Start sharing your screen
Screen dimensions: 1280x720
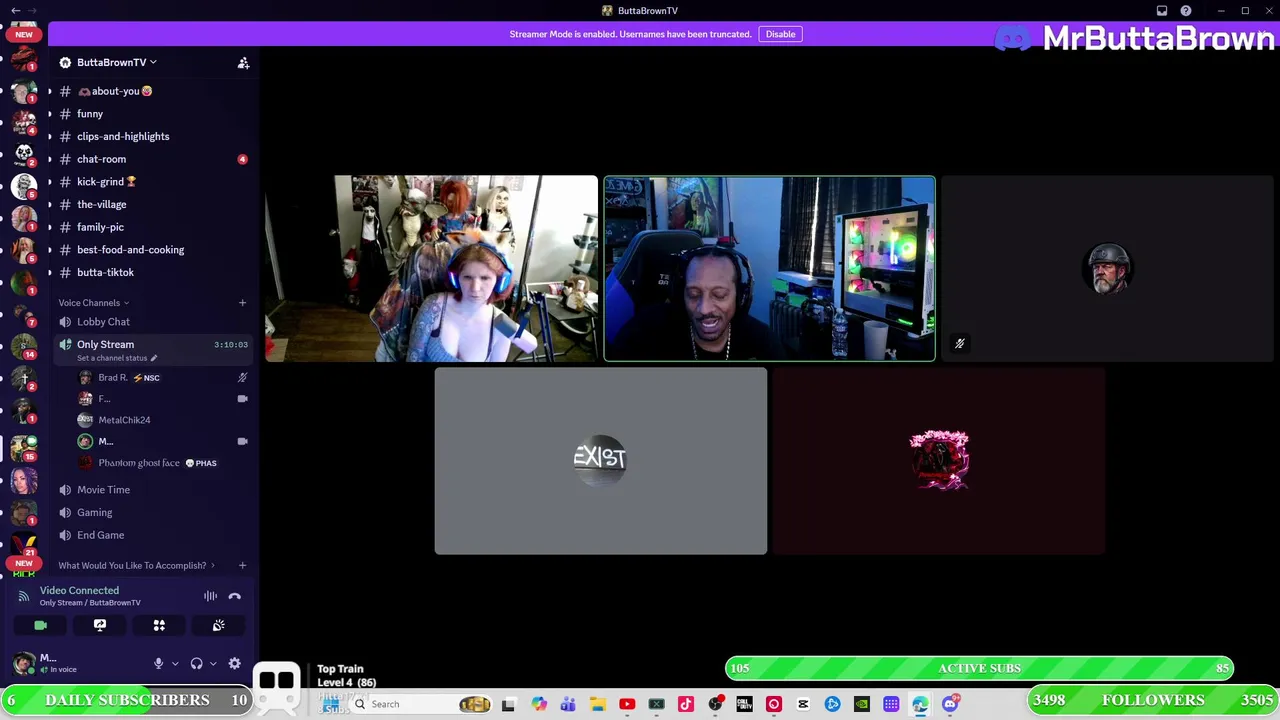pyautogui.click(x=100, y=625)
